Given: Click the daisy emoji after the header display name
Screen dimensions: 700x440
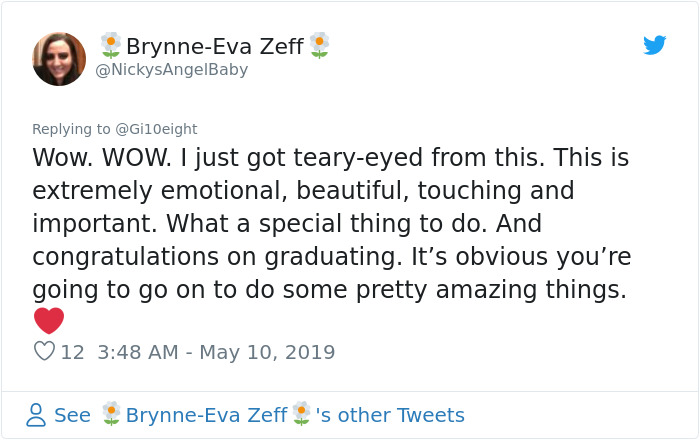Looking at the screenshot, I should (319, 45).
